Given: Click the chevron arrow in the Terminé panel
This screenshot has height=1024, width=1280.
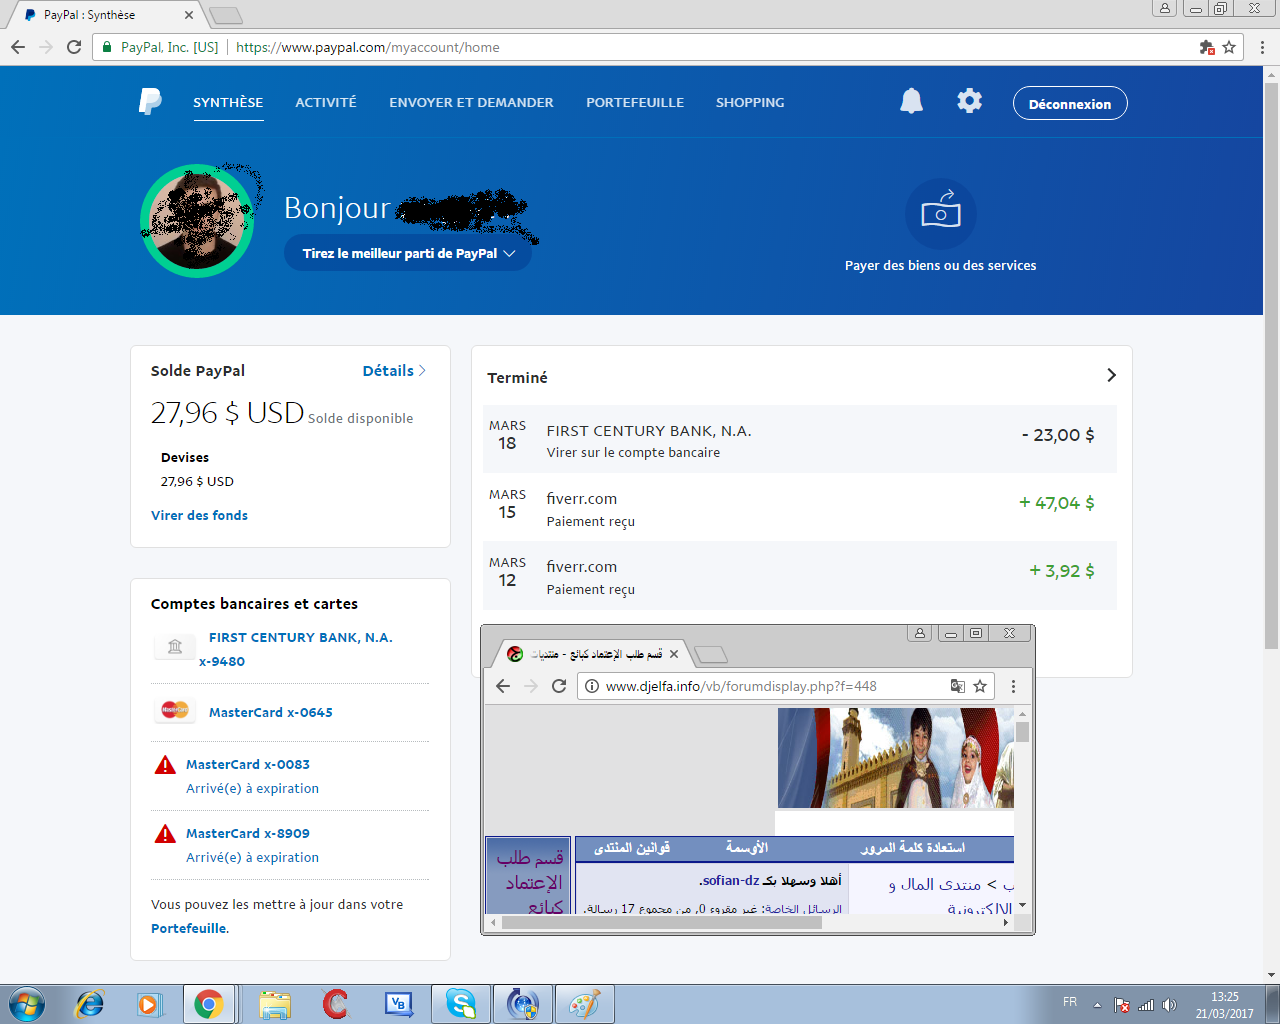Looking at the screenshot, I should (1111, 375).
